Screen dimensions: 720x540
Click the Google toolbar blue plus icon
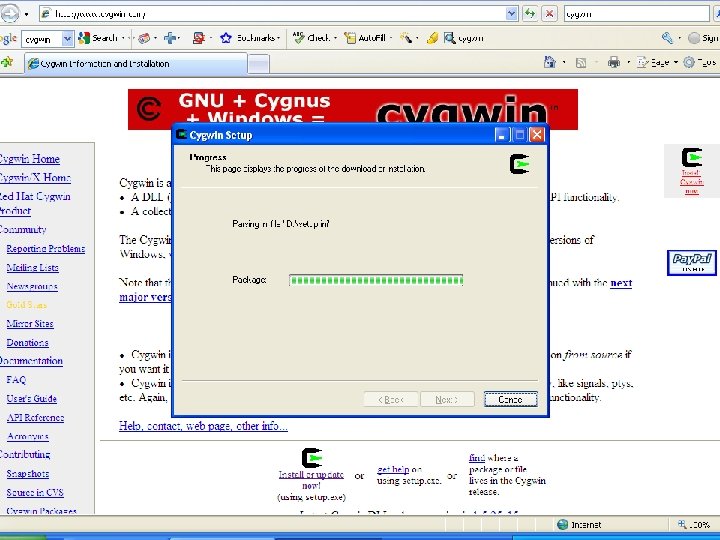click(x=170, y=38)
